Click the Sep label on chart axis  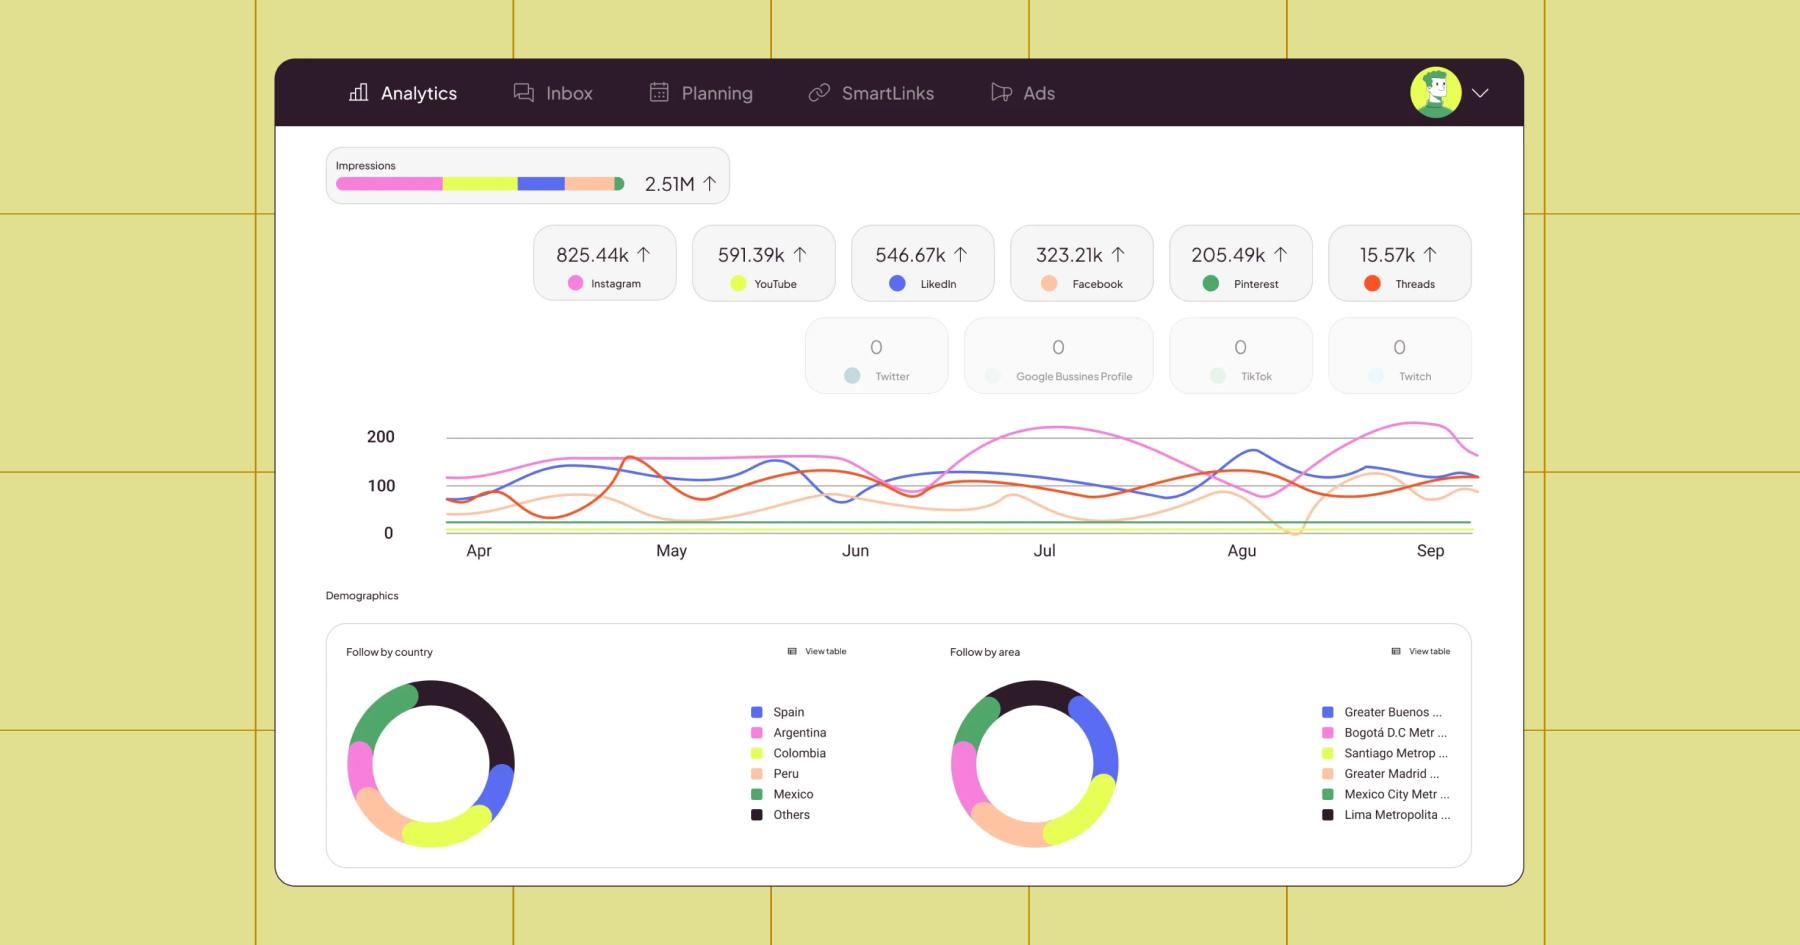point(1430,551)
